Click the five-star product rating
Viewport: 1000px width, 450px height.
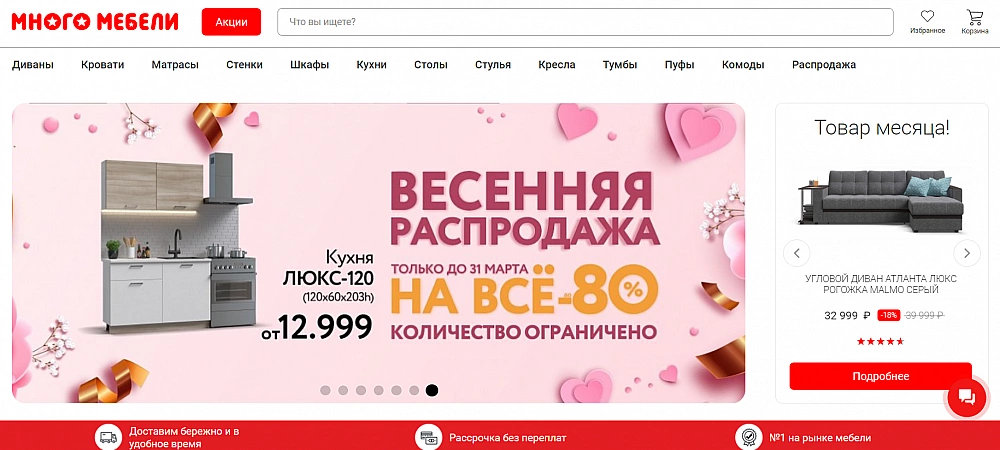click(x=881, y=342)
